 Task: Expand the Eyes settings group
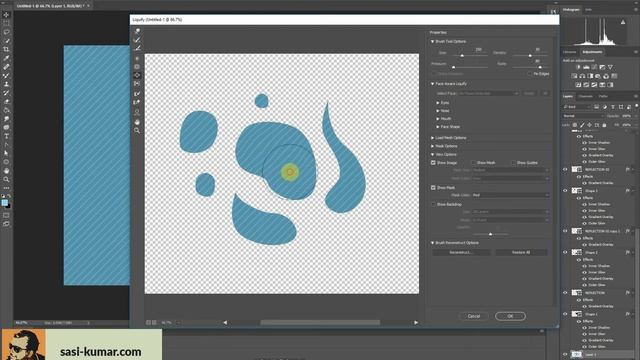tap(438, 103)
